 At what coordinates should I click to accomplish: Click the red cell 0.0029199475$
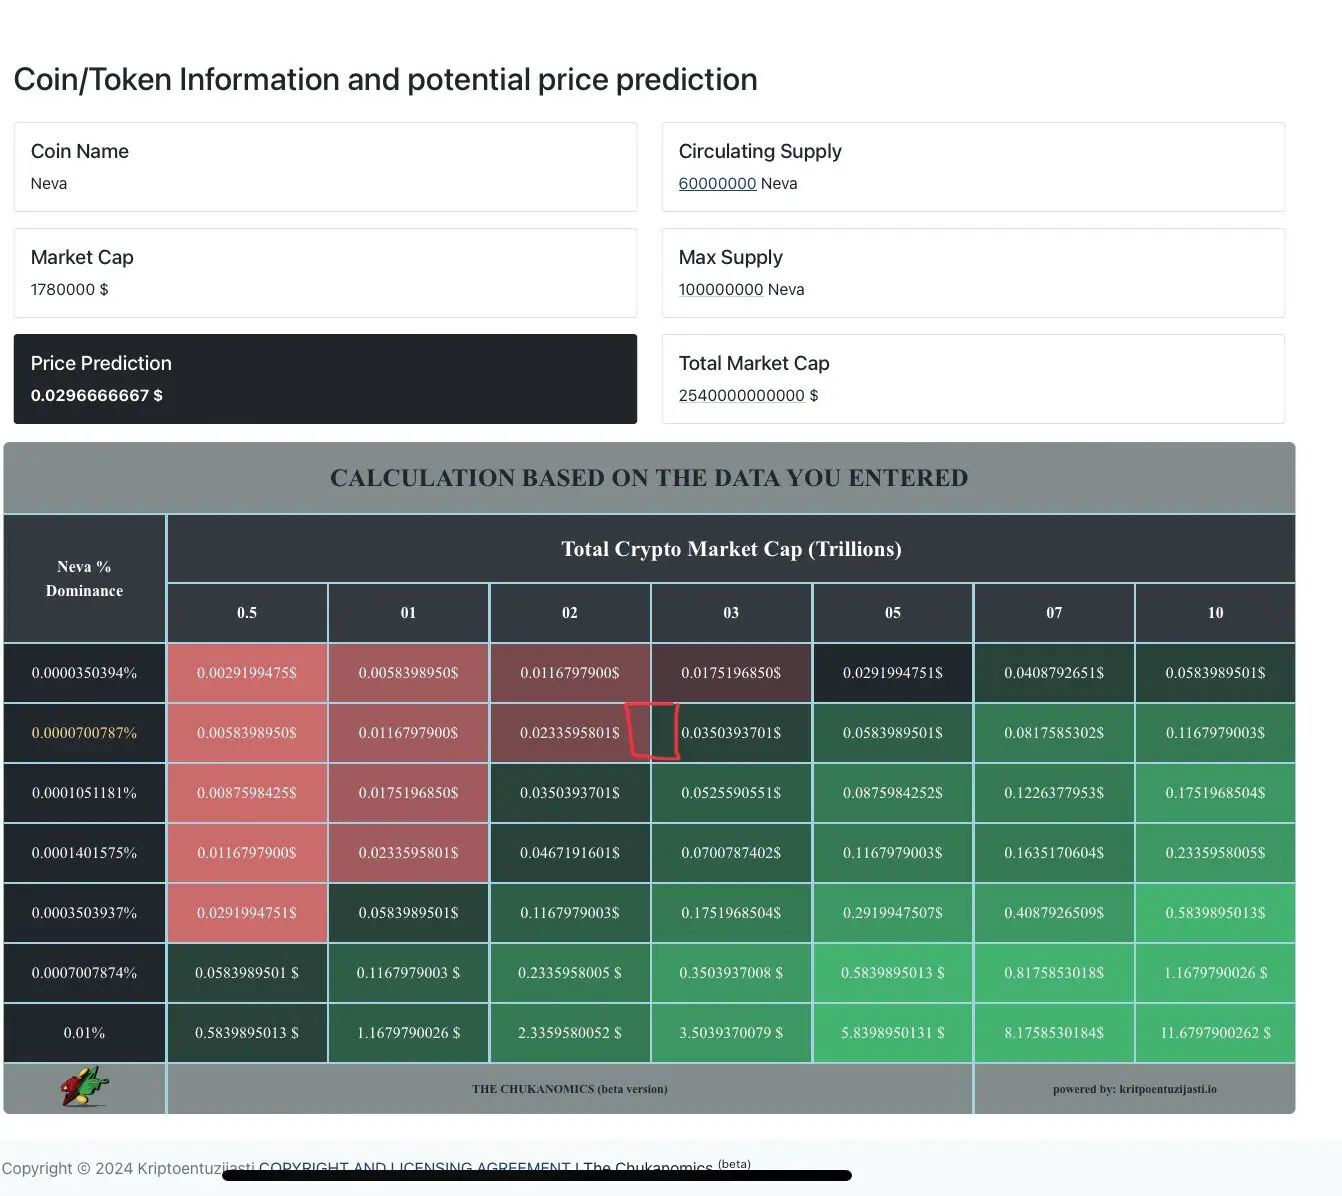(x=247, y=673)
